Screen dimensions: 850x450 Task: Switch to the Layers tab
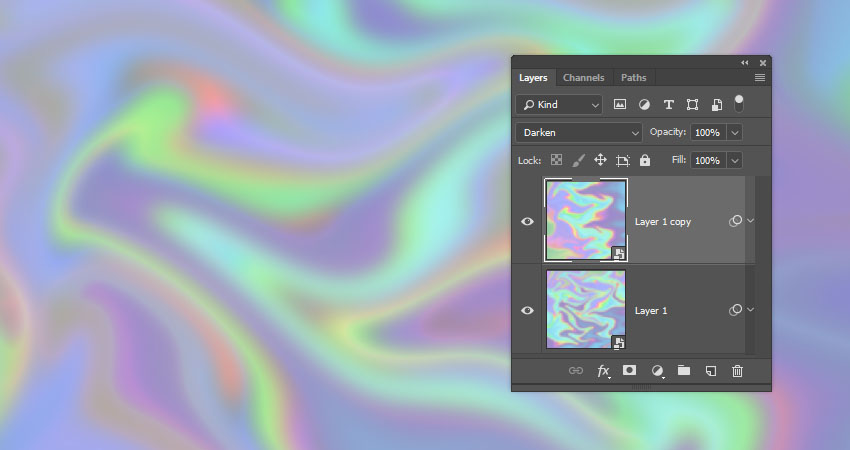click(533, 78)
